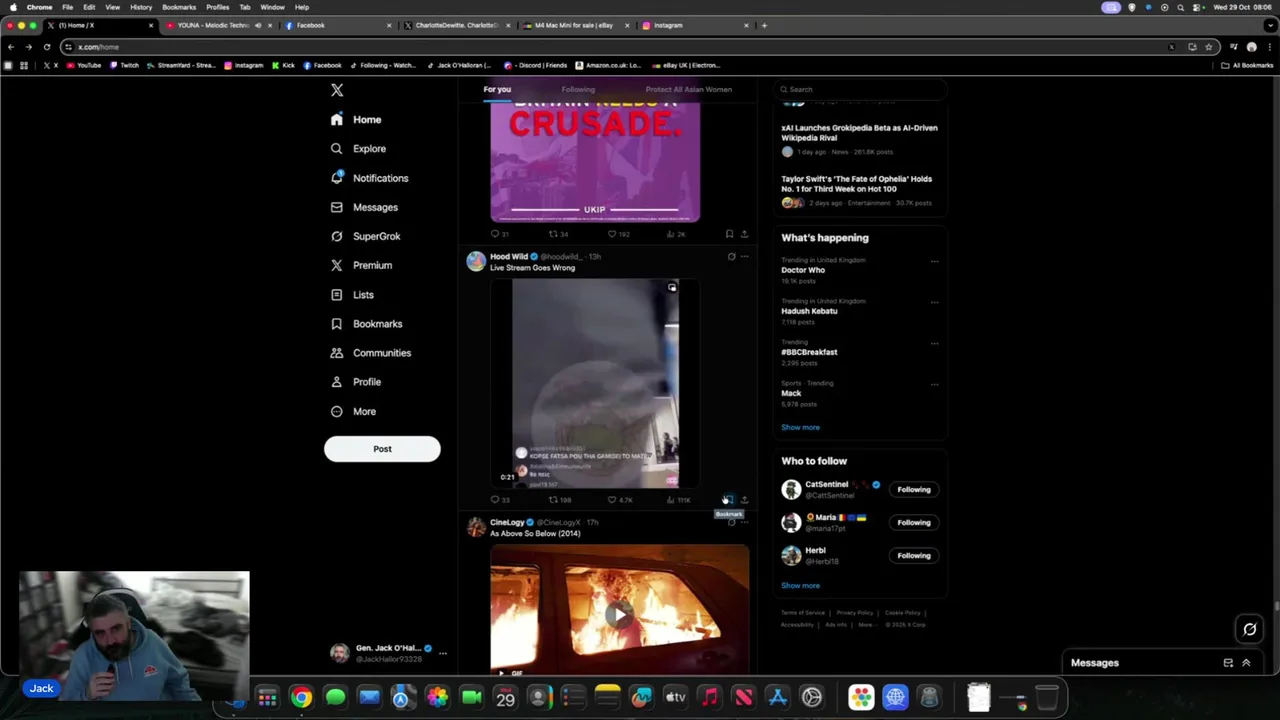Like the UKIP crusade post

[619, 234]
